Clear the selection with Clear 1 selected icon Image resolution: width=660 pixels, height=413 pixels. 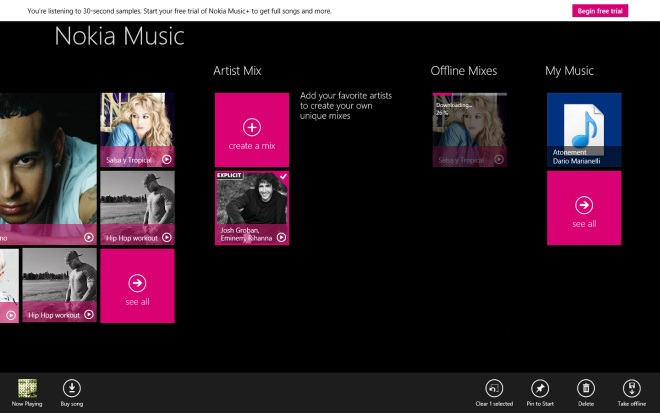(494, 388)
